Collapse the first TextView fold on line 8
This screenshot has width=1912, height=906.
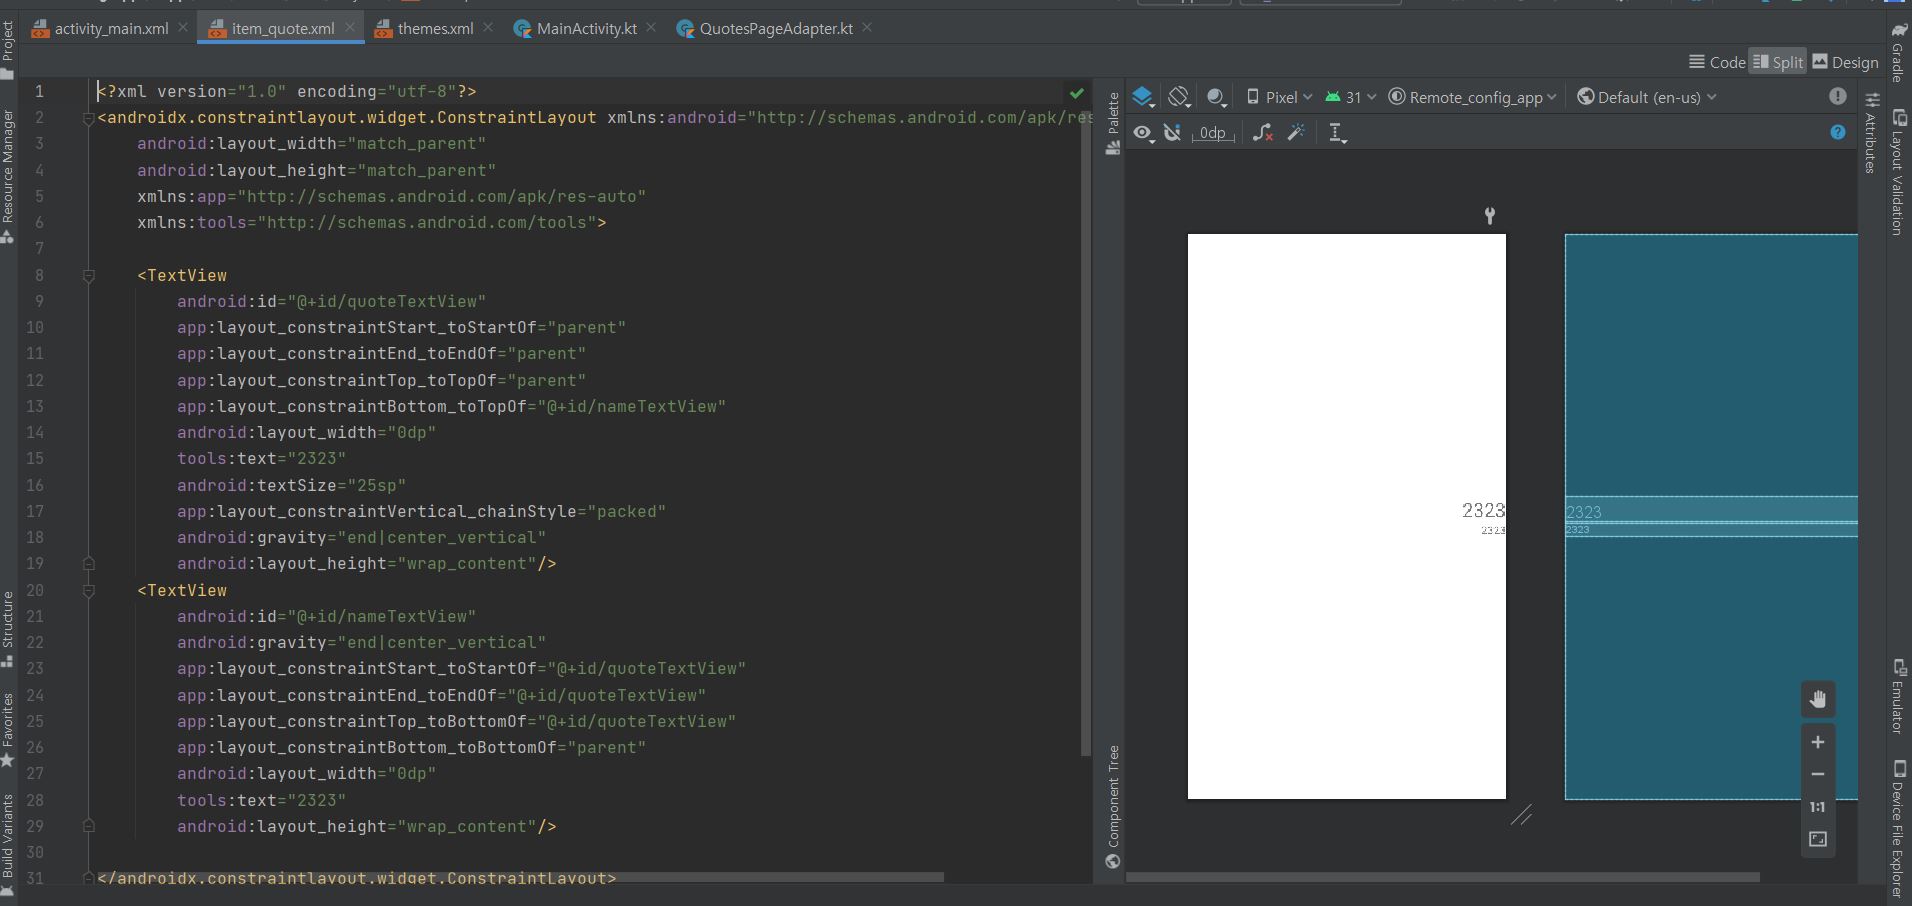click(x=88, y=275)
